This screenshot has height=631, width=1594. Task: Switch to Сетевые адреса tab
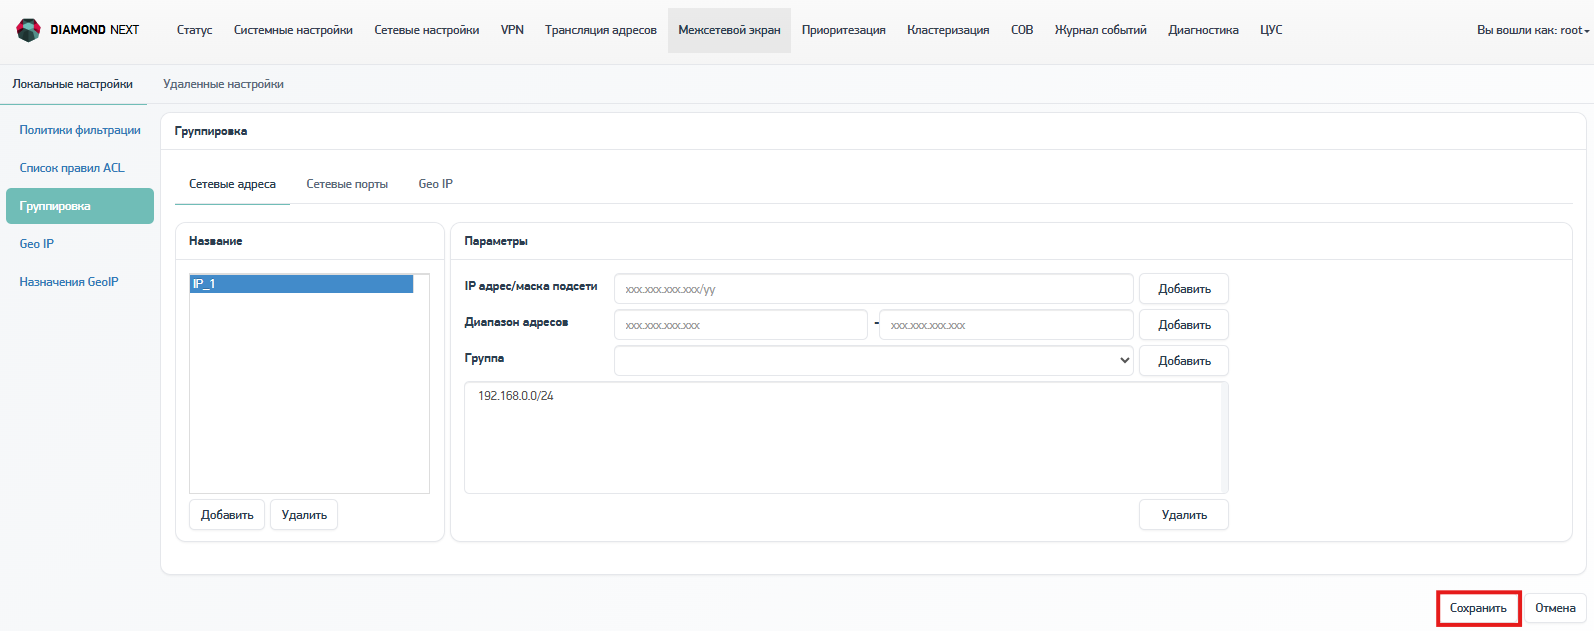(x=232, y=184)
